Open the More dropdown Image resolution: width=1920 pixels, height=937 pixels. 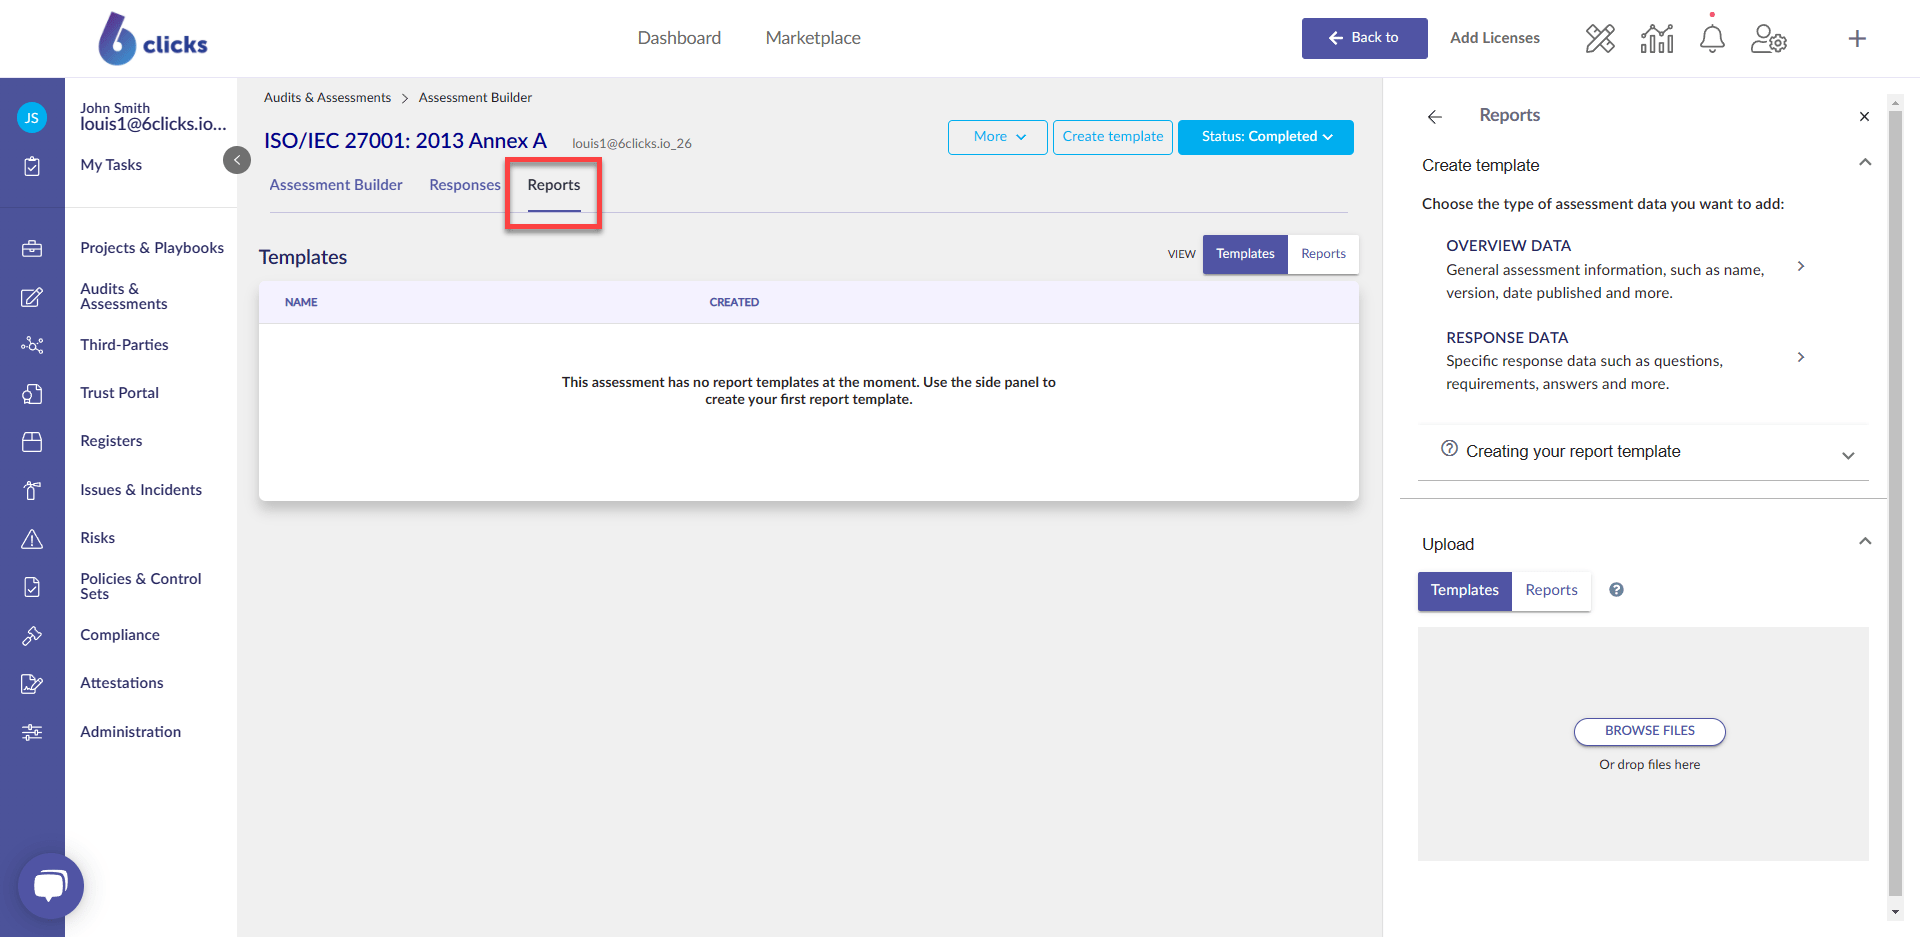(x=998, y=137)
